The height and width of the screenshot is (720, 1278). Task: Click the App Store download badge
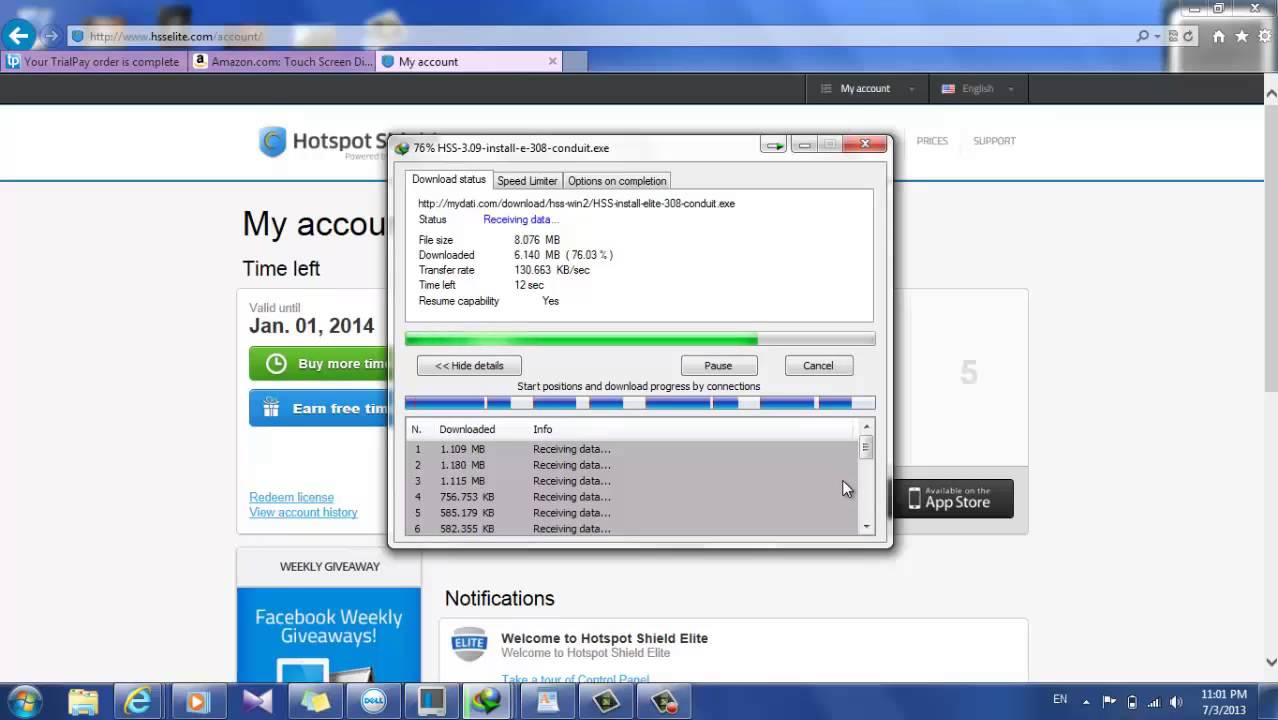pos(953,498)
